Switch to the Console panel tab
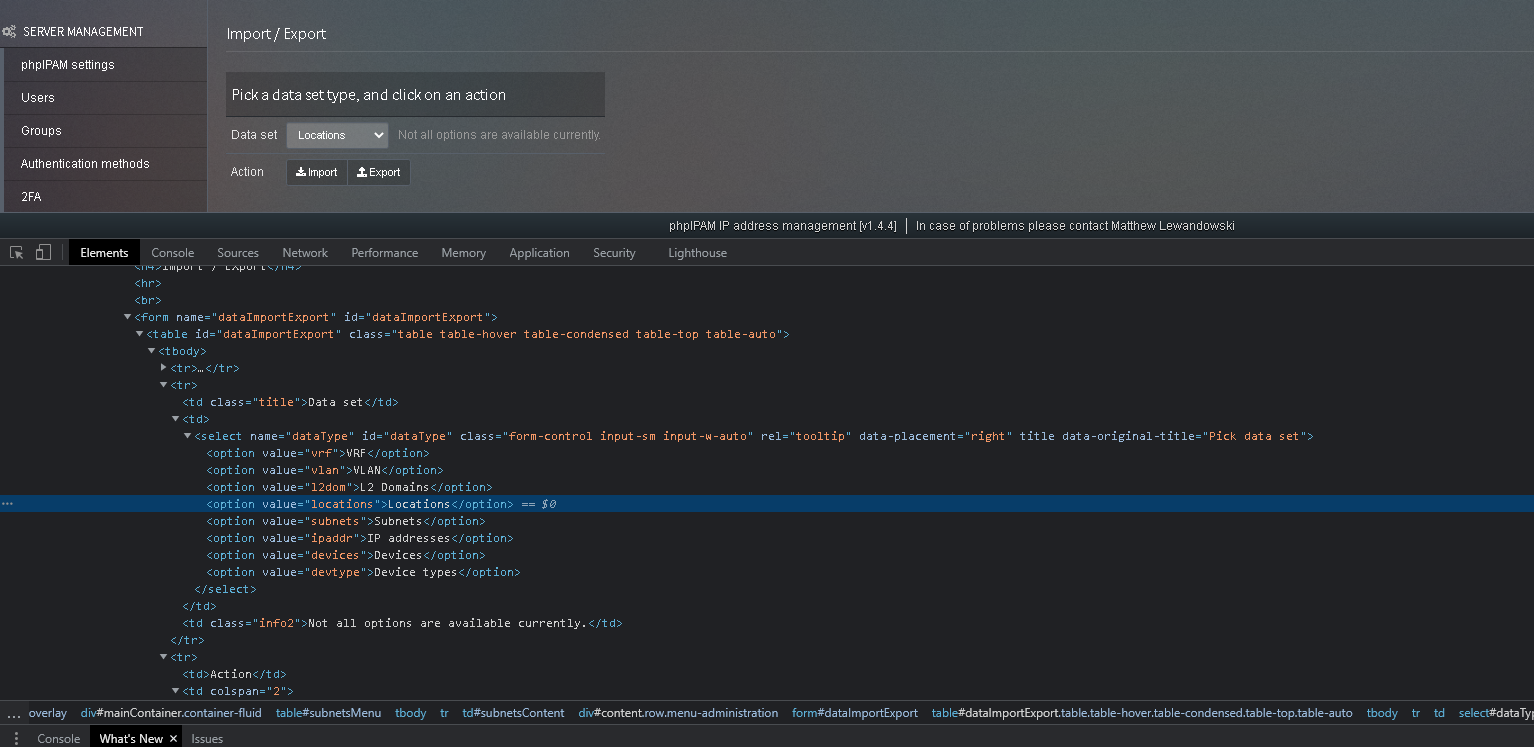1534x747 pixels. click(x=172, y=252)
